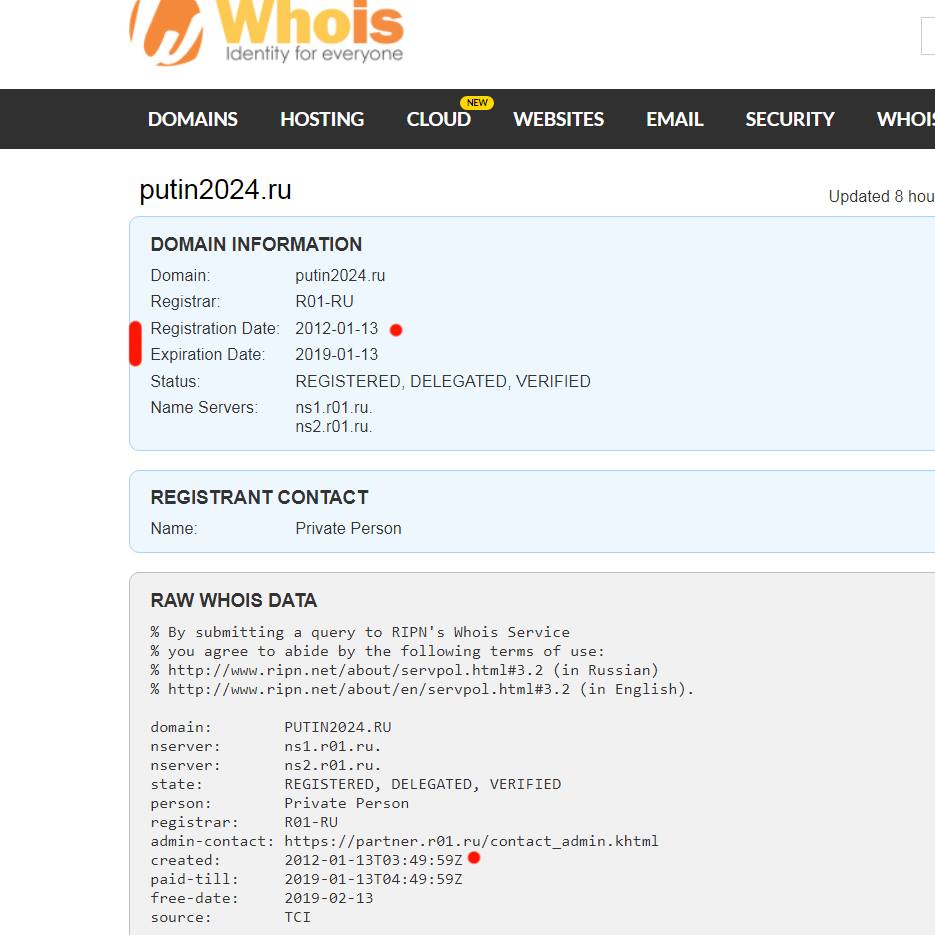Viewport: 935px width, 935px height.
Task: Click the DOMAIN INFORMATION heading
Action: click(256, 244)
